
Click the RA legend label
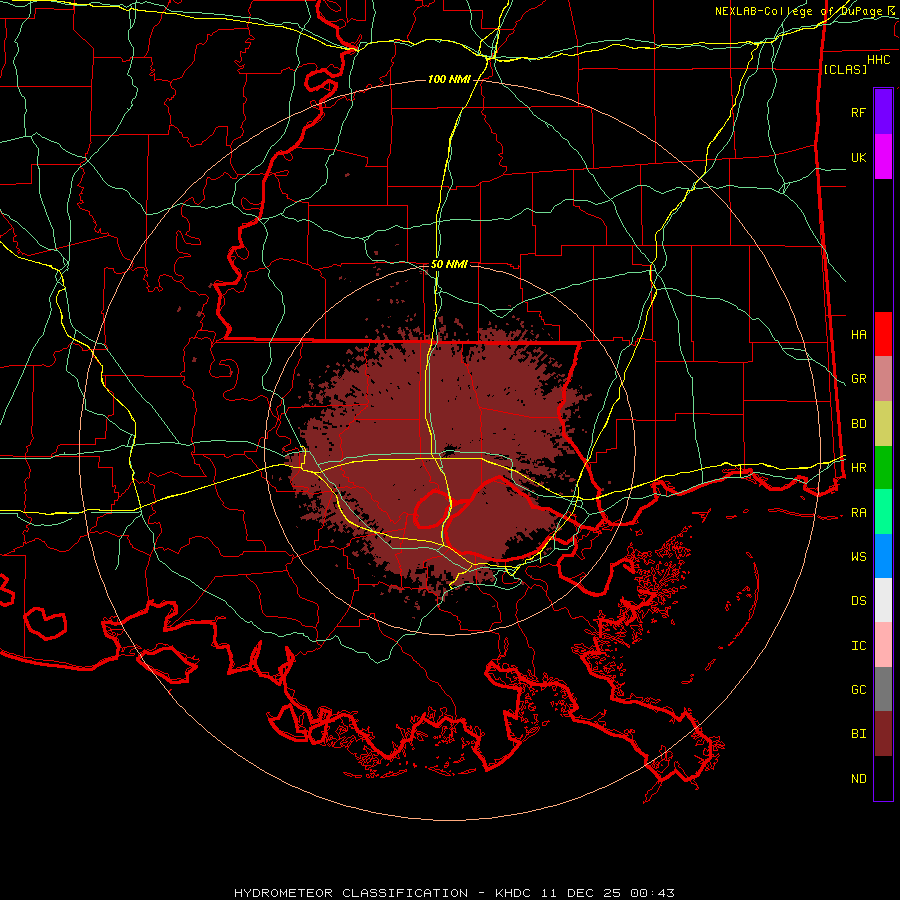click(x=858, y=513)
